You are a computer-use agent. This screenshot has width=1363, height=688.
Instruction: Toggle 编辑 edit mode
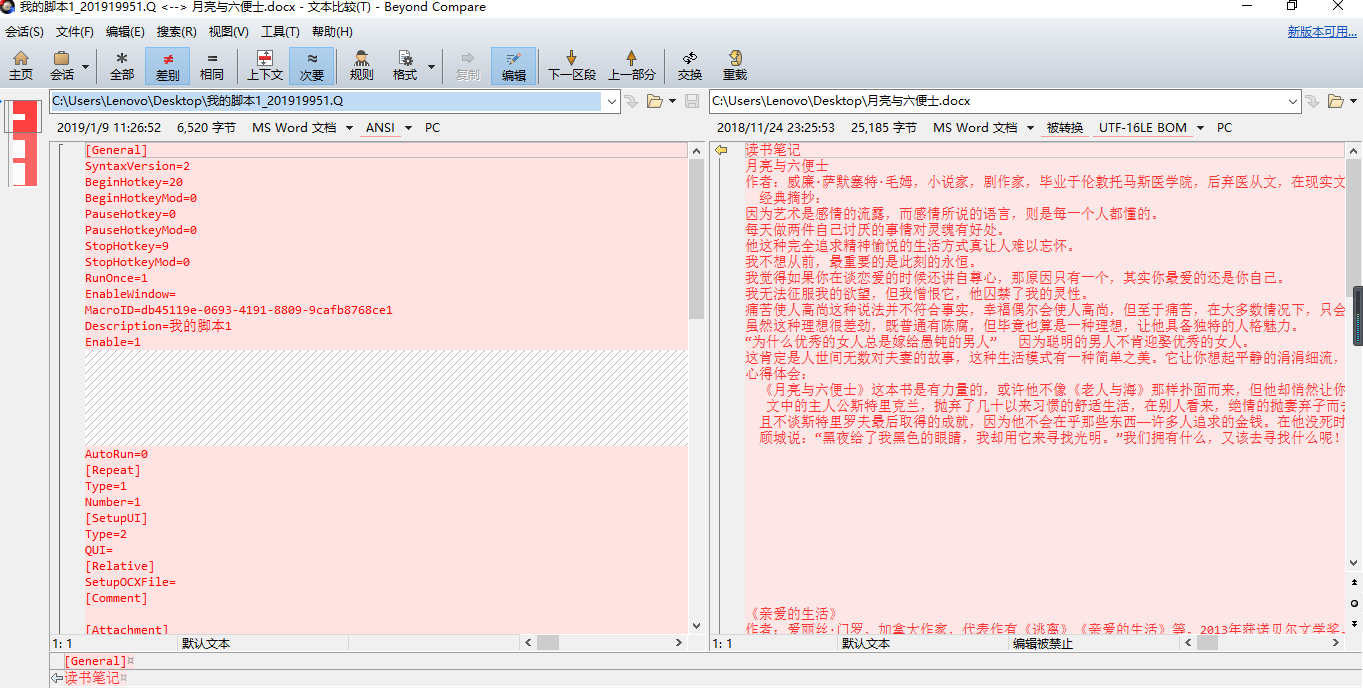pyautogui.click(x=513, y=65)
